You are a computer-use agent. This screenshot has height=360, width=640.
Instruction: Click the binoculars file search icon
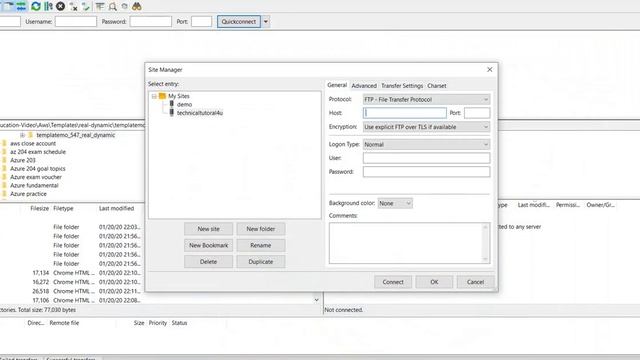[137, 6]
